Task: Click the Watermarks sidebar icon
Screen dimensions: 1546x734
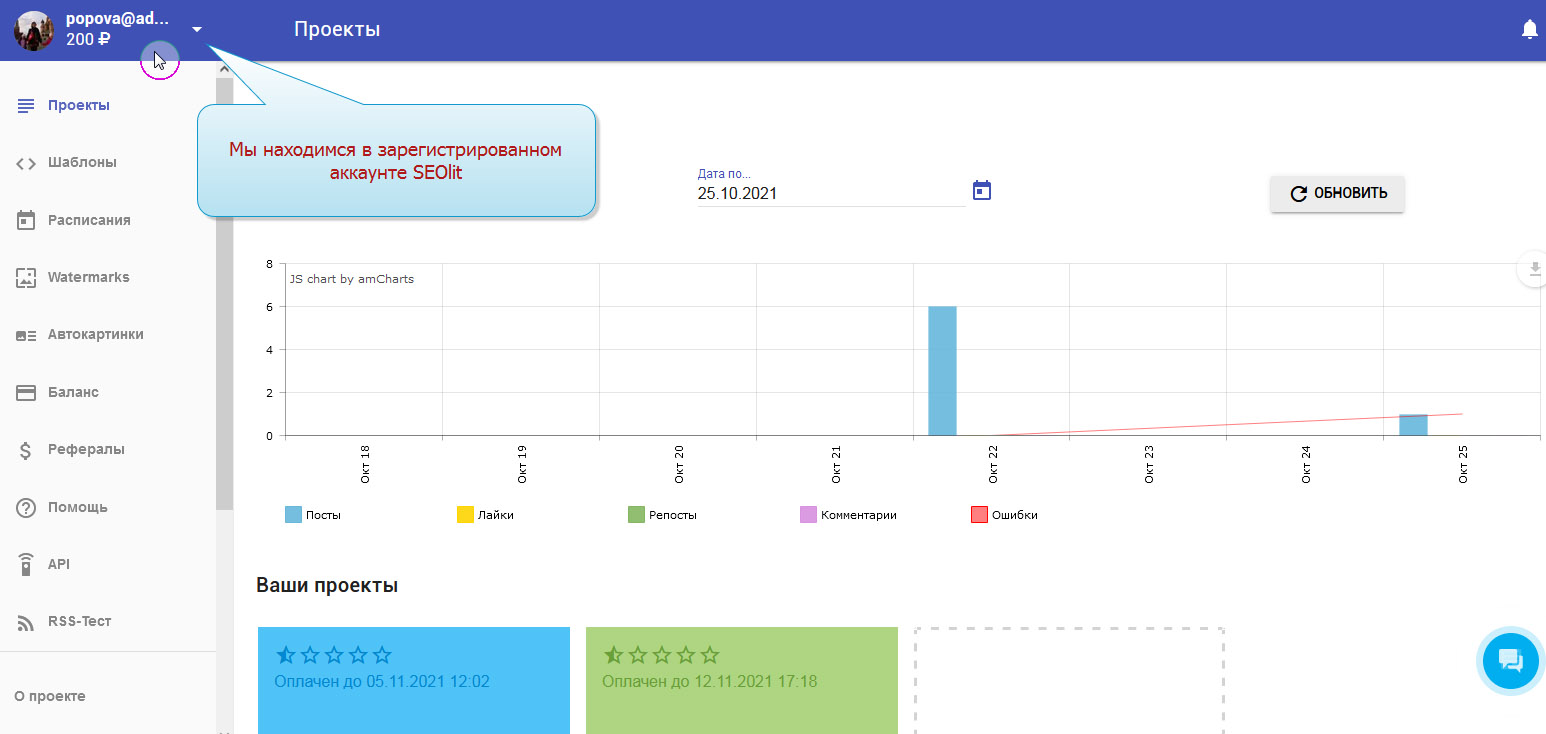Action: pyautogui.click(x=27, y=278)
